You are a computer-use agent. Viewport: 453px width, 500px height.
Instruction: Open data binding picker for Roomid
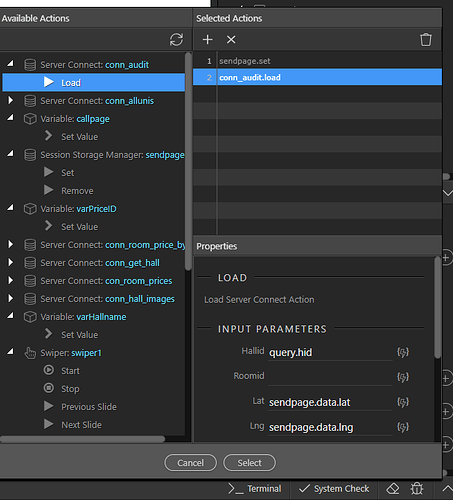(403, 377)
